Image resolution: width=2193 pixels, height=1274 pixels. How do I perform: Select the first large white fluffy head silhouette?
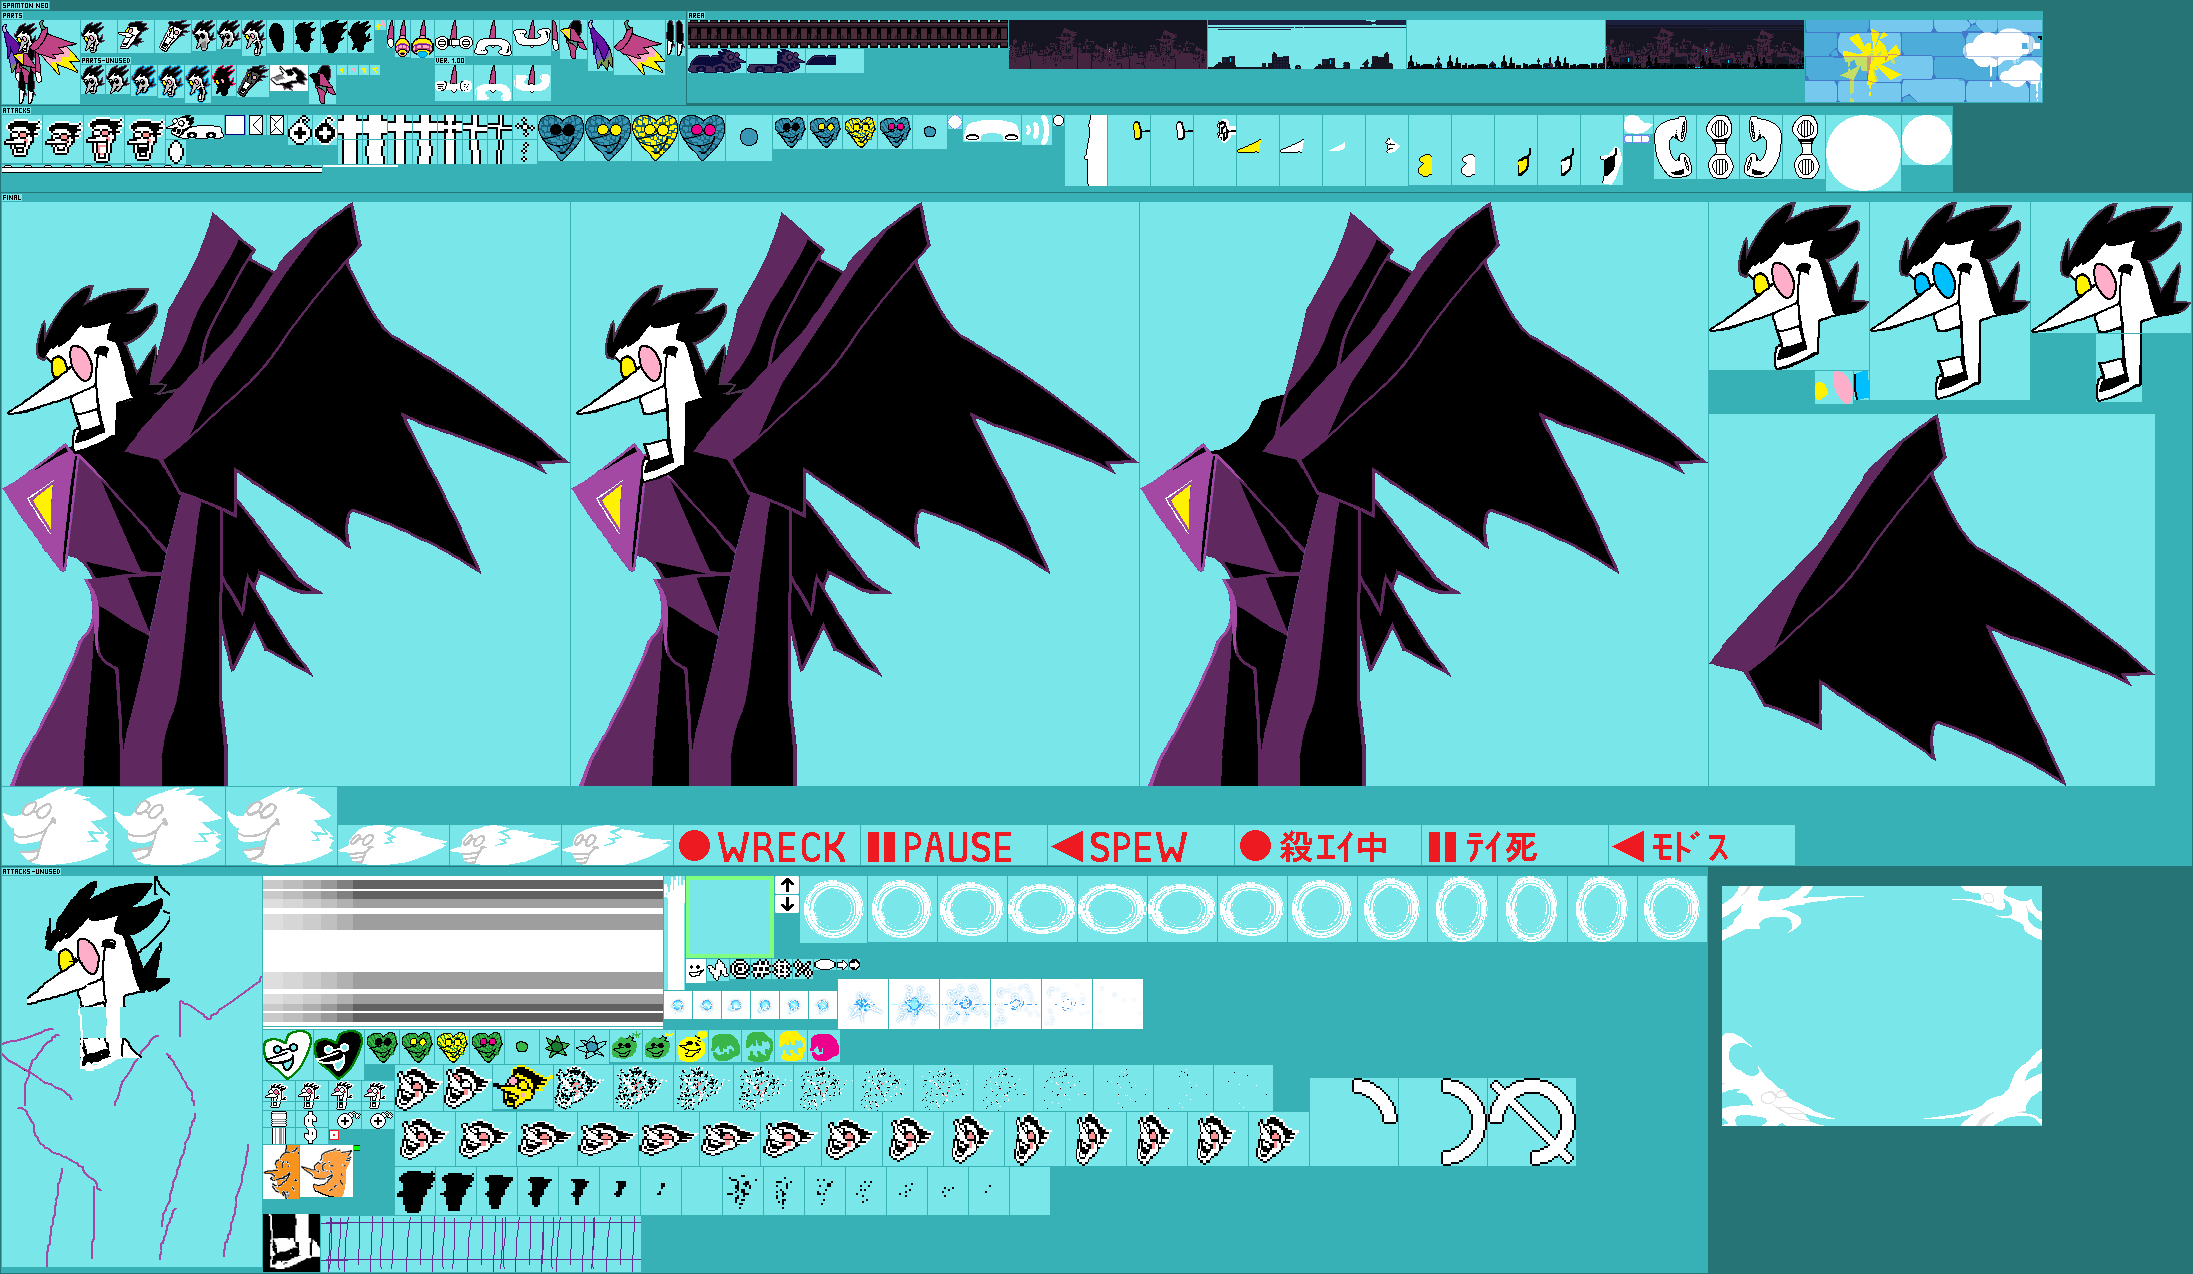(57, 826)
